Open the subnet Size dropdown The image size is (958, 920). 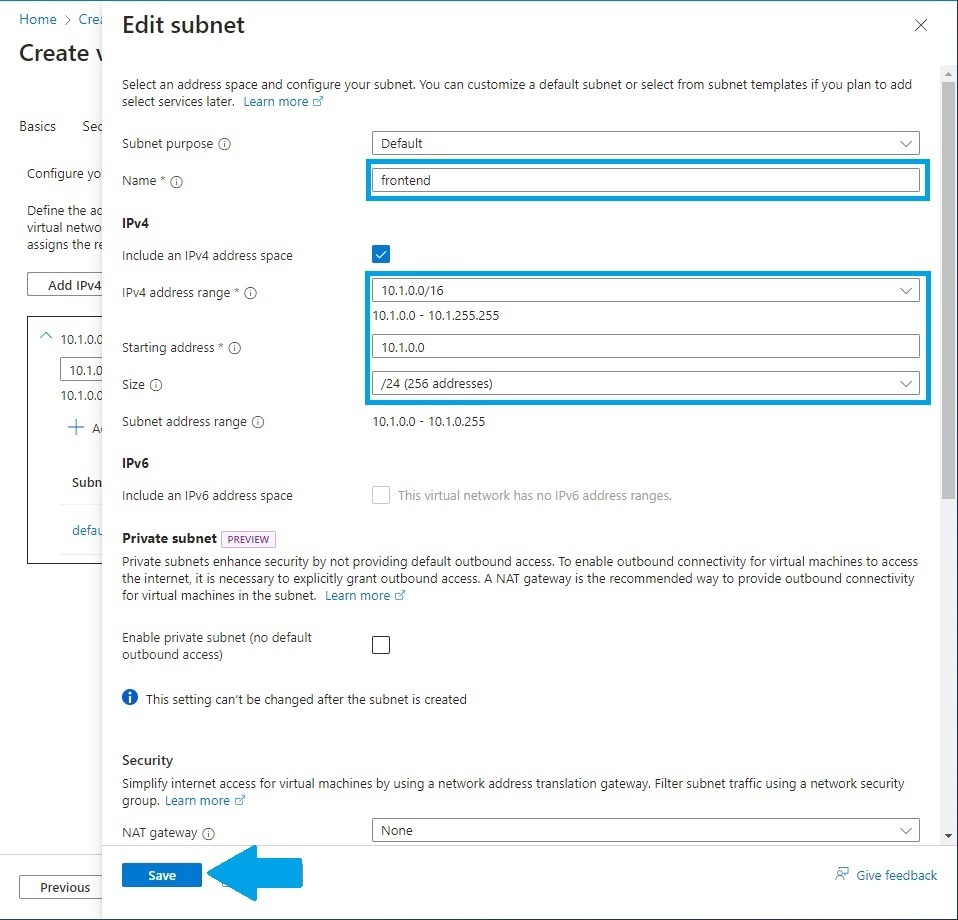click(x=645, y=383)
